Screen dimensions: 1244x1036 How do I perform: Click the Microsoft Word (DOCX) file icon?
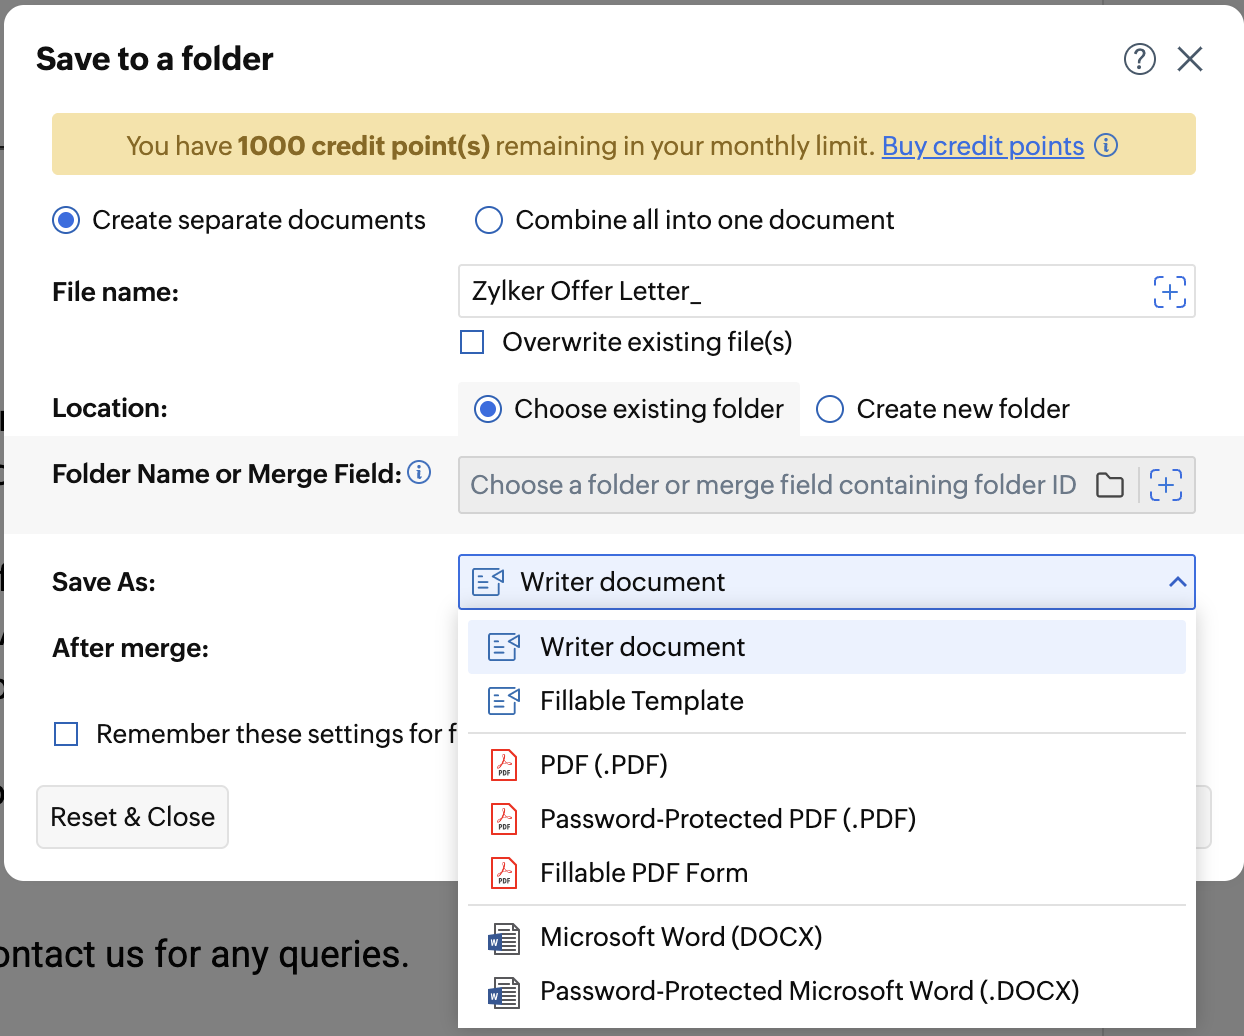point(504,938)
